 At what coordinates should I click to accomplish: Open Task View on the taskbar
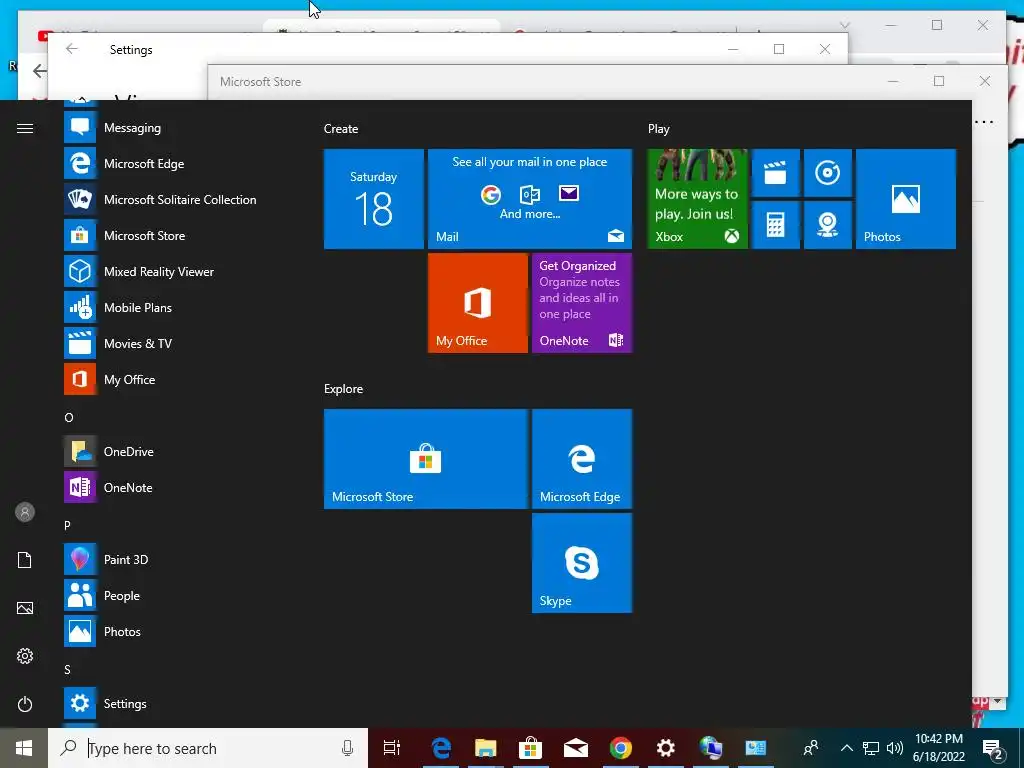coord(392,748)
